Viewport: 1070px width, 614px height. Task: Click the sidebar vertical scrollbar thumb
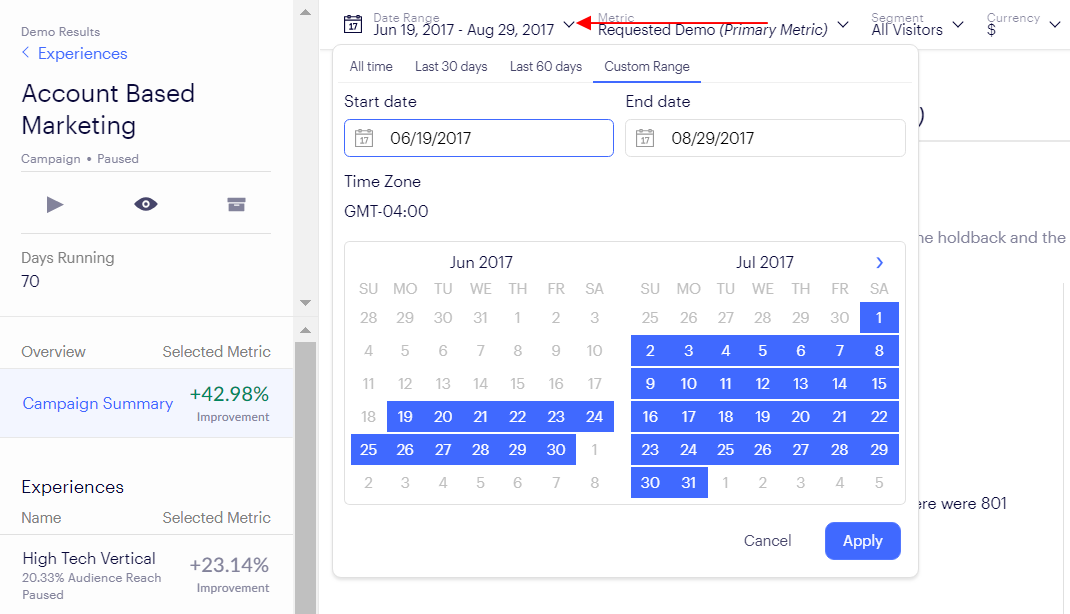pyautogui.click(x=305, y=478)
